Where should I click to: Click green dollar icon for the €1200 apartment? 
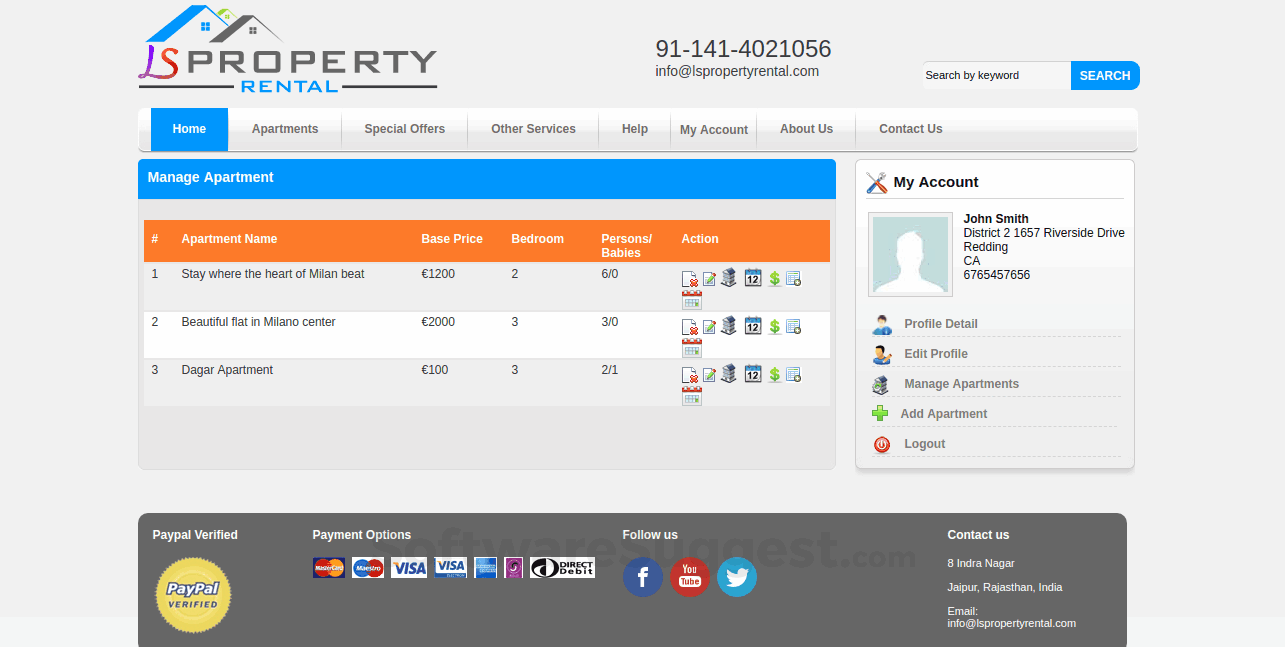pos(775,279)
